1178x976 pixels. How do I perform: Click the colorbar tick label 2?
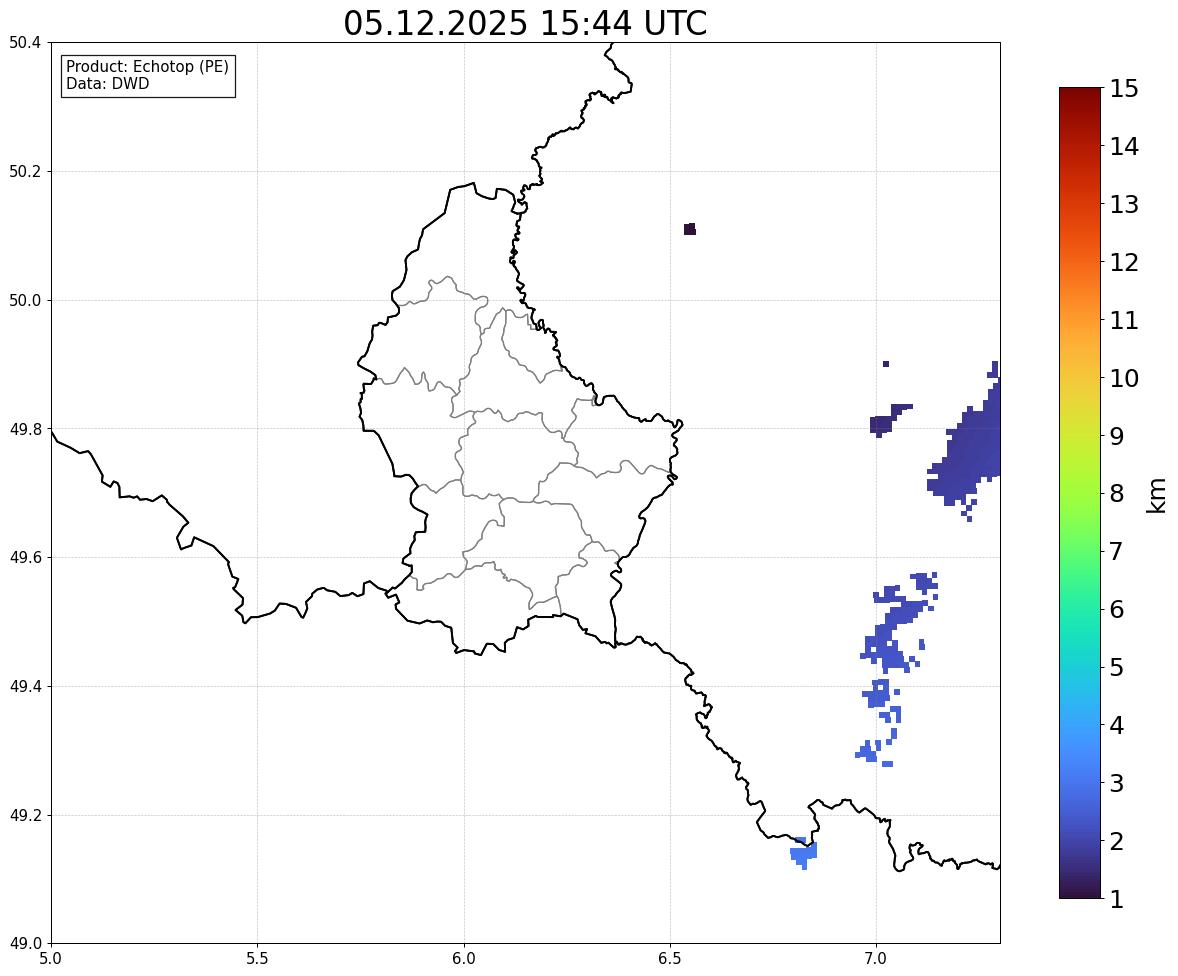1117,841
